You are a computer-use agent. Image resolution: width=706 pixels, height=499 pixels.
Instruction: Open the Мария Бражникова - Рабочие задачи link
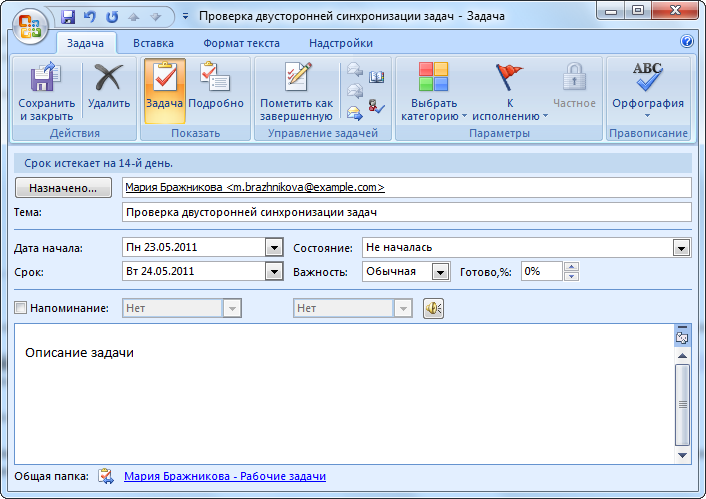(x=224, y=477)
